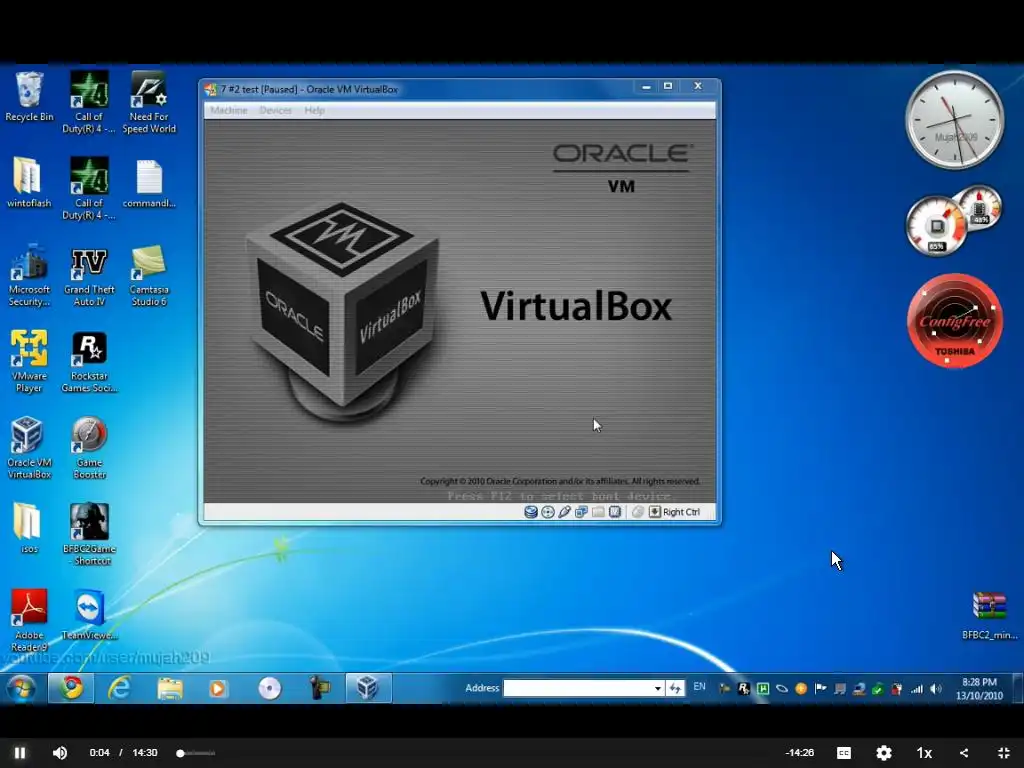Select the Grand Theft Auto IV shortcut
The width and height of the screenshot is (1024, 768).
coord(89,275)
